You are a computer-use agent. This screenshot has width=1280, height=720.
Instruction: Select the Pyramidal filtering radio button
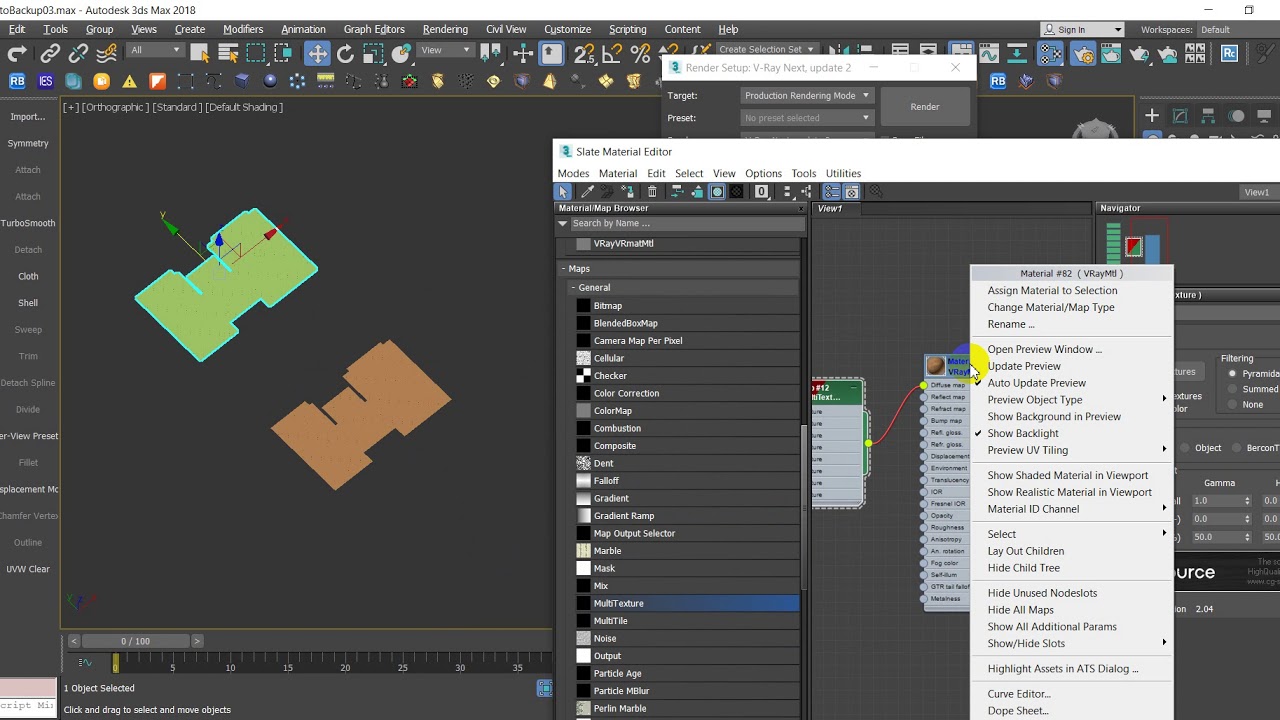1233,374
